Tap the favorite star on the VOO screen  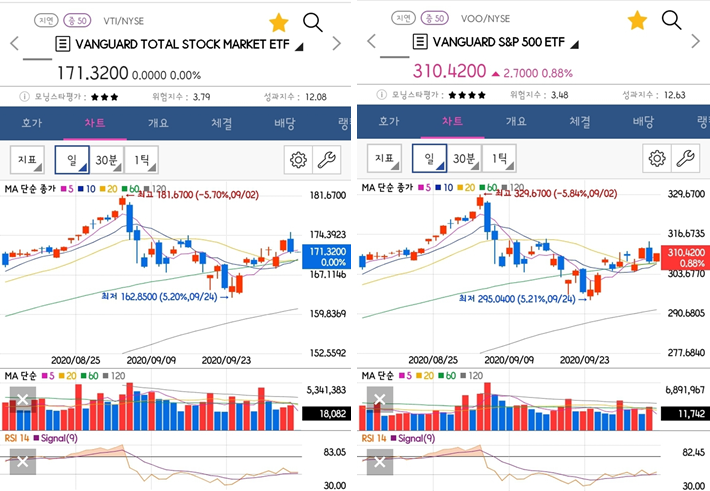point(637,20)
